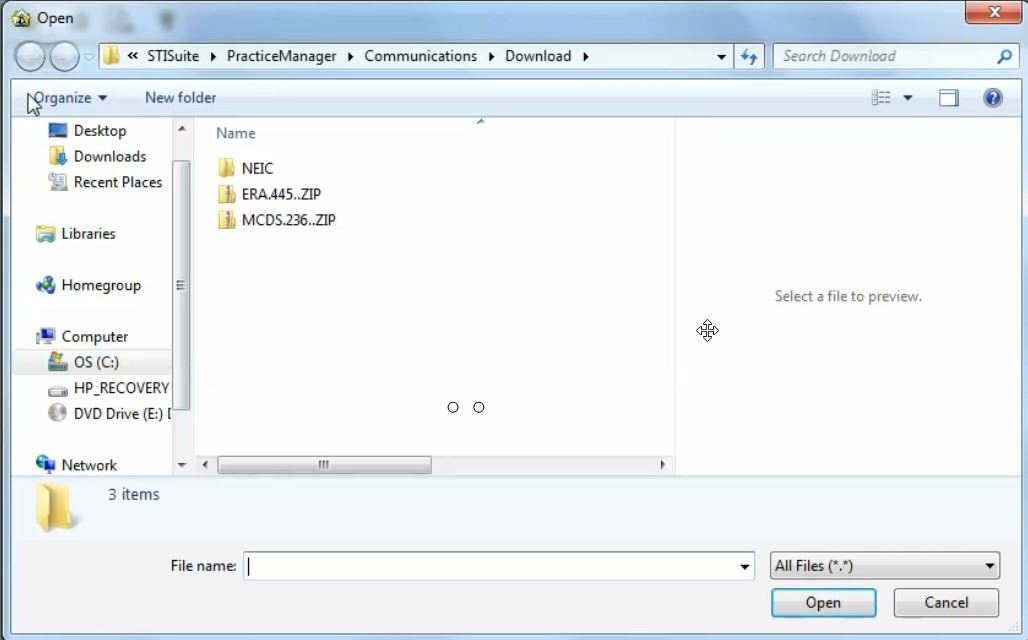
Task: Expand the file type All Files dropdown
Action: [x=885, y=566]
